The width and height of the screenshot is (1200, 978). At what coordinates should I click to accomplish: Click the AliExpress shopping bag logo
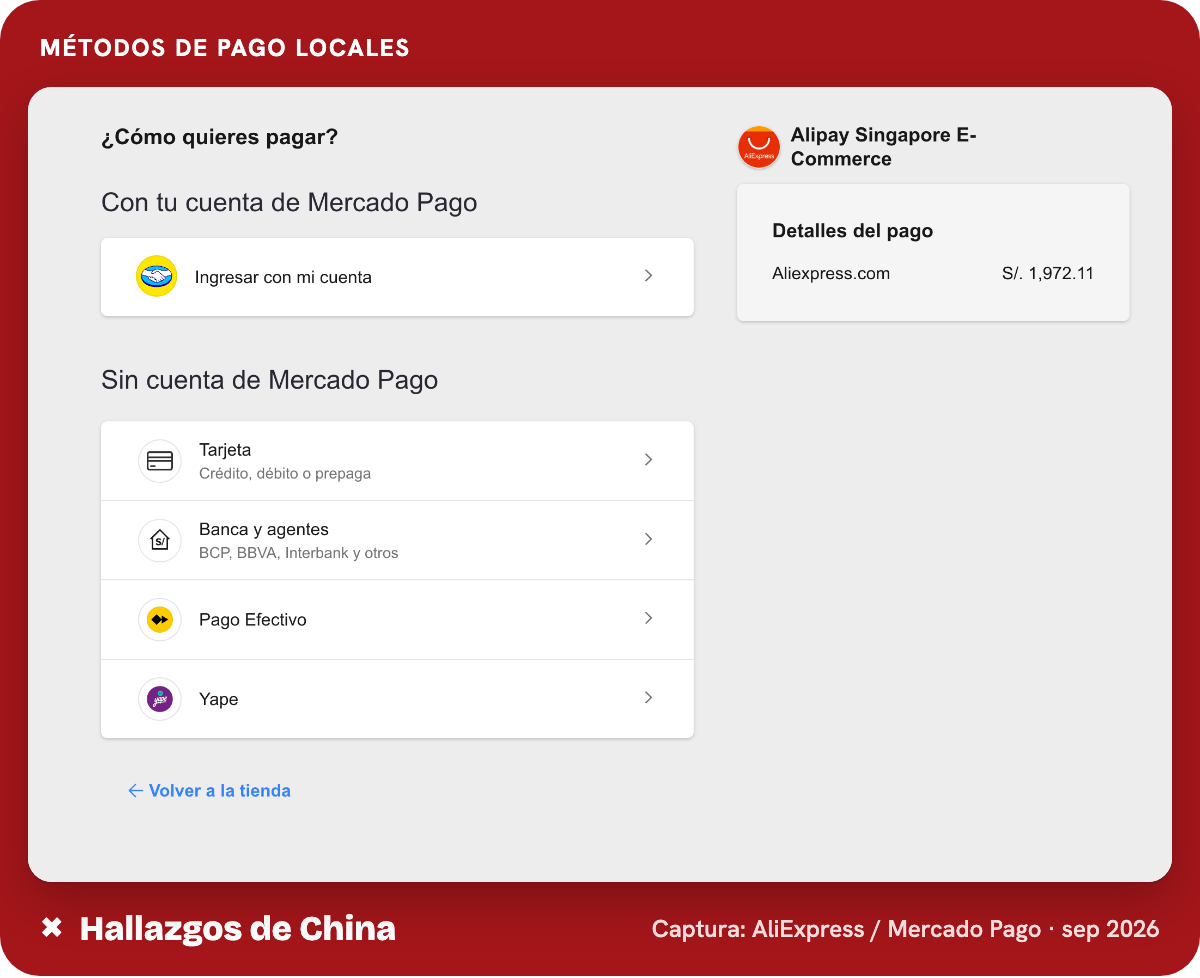click(759, 147)
